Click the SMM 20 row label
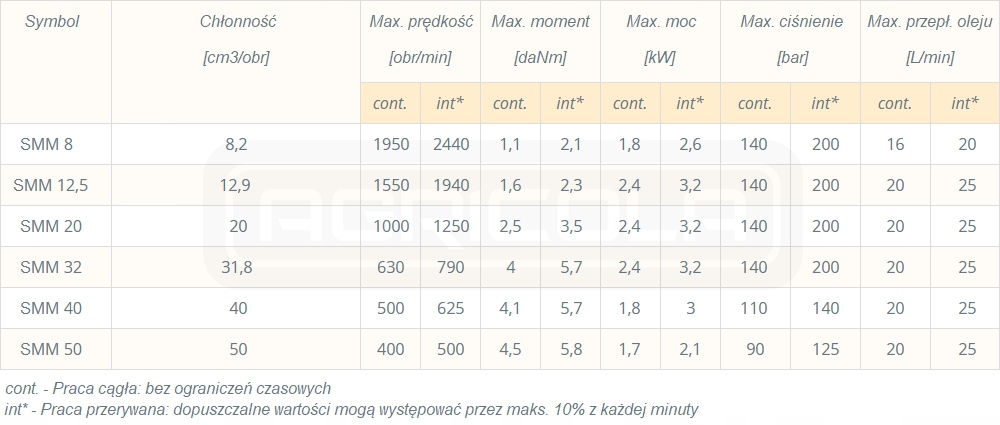 point(46,226)
